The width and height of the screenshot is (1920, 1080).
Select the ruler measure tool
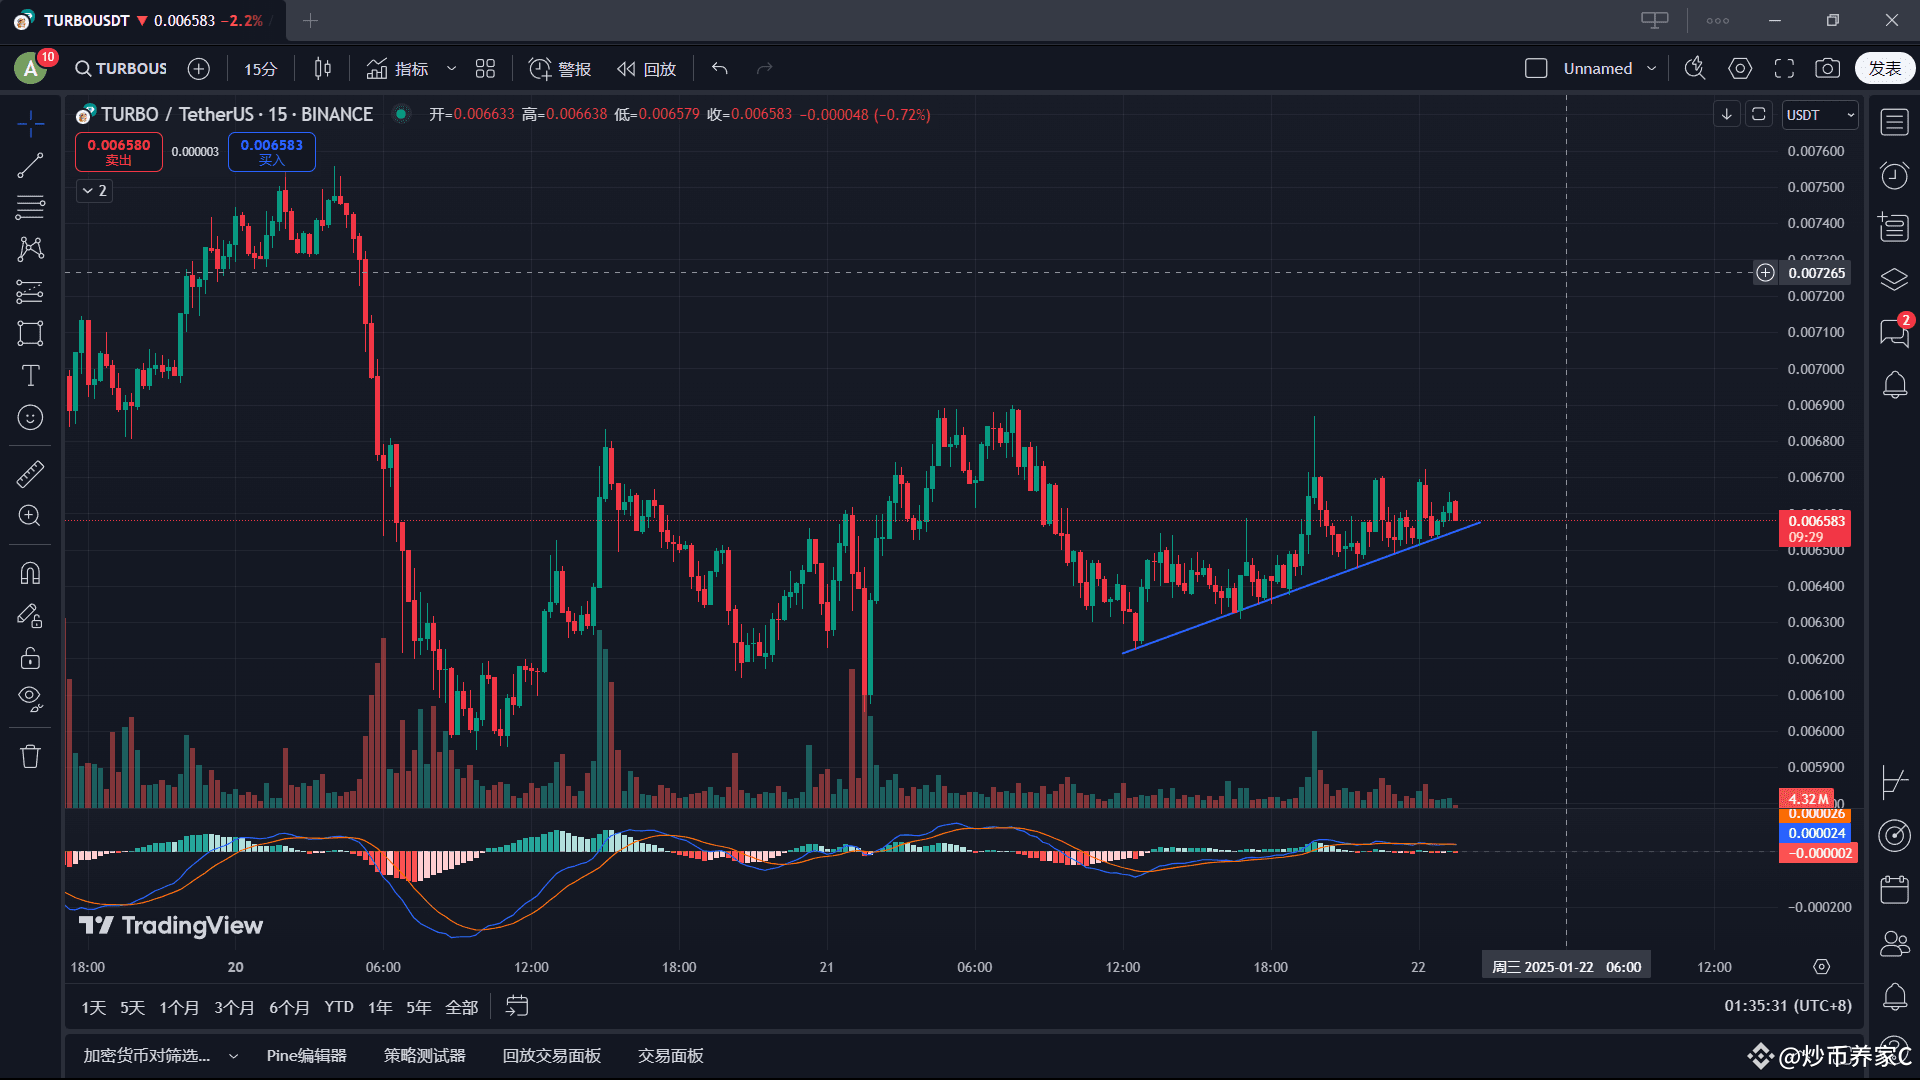coord(30,474)
